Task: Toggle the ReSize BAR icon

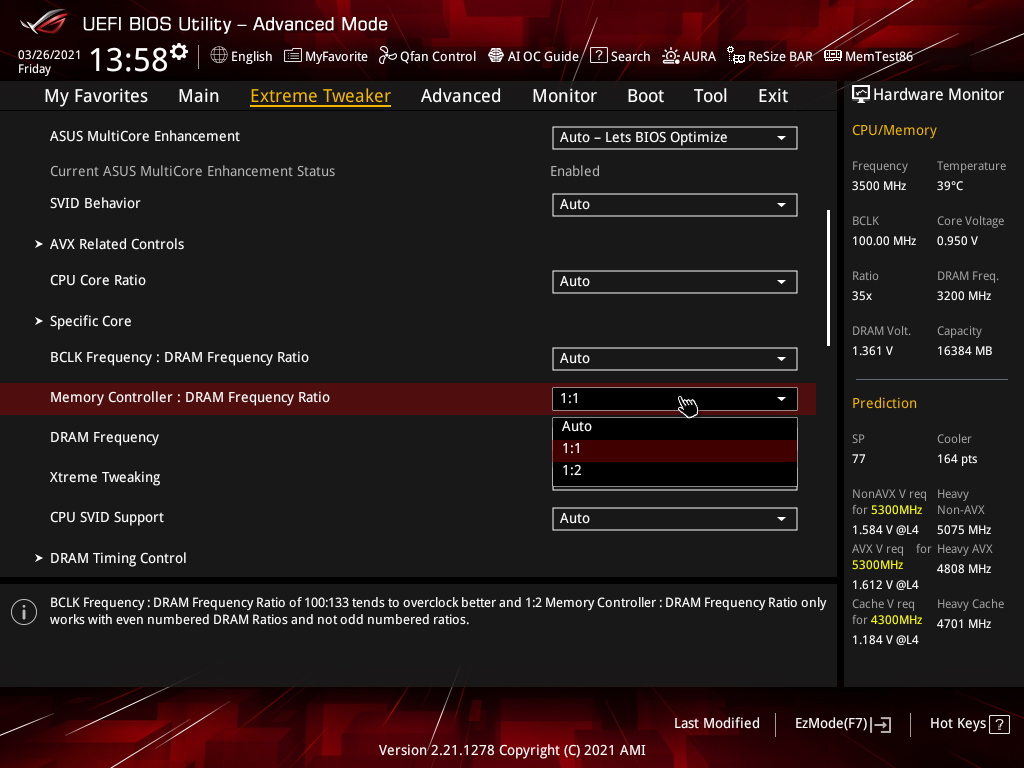Action: (x=736, y=56)
